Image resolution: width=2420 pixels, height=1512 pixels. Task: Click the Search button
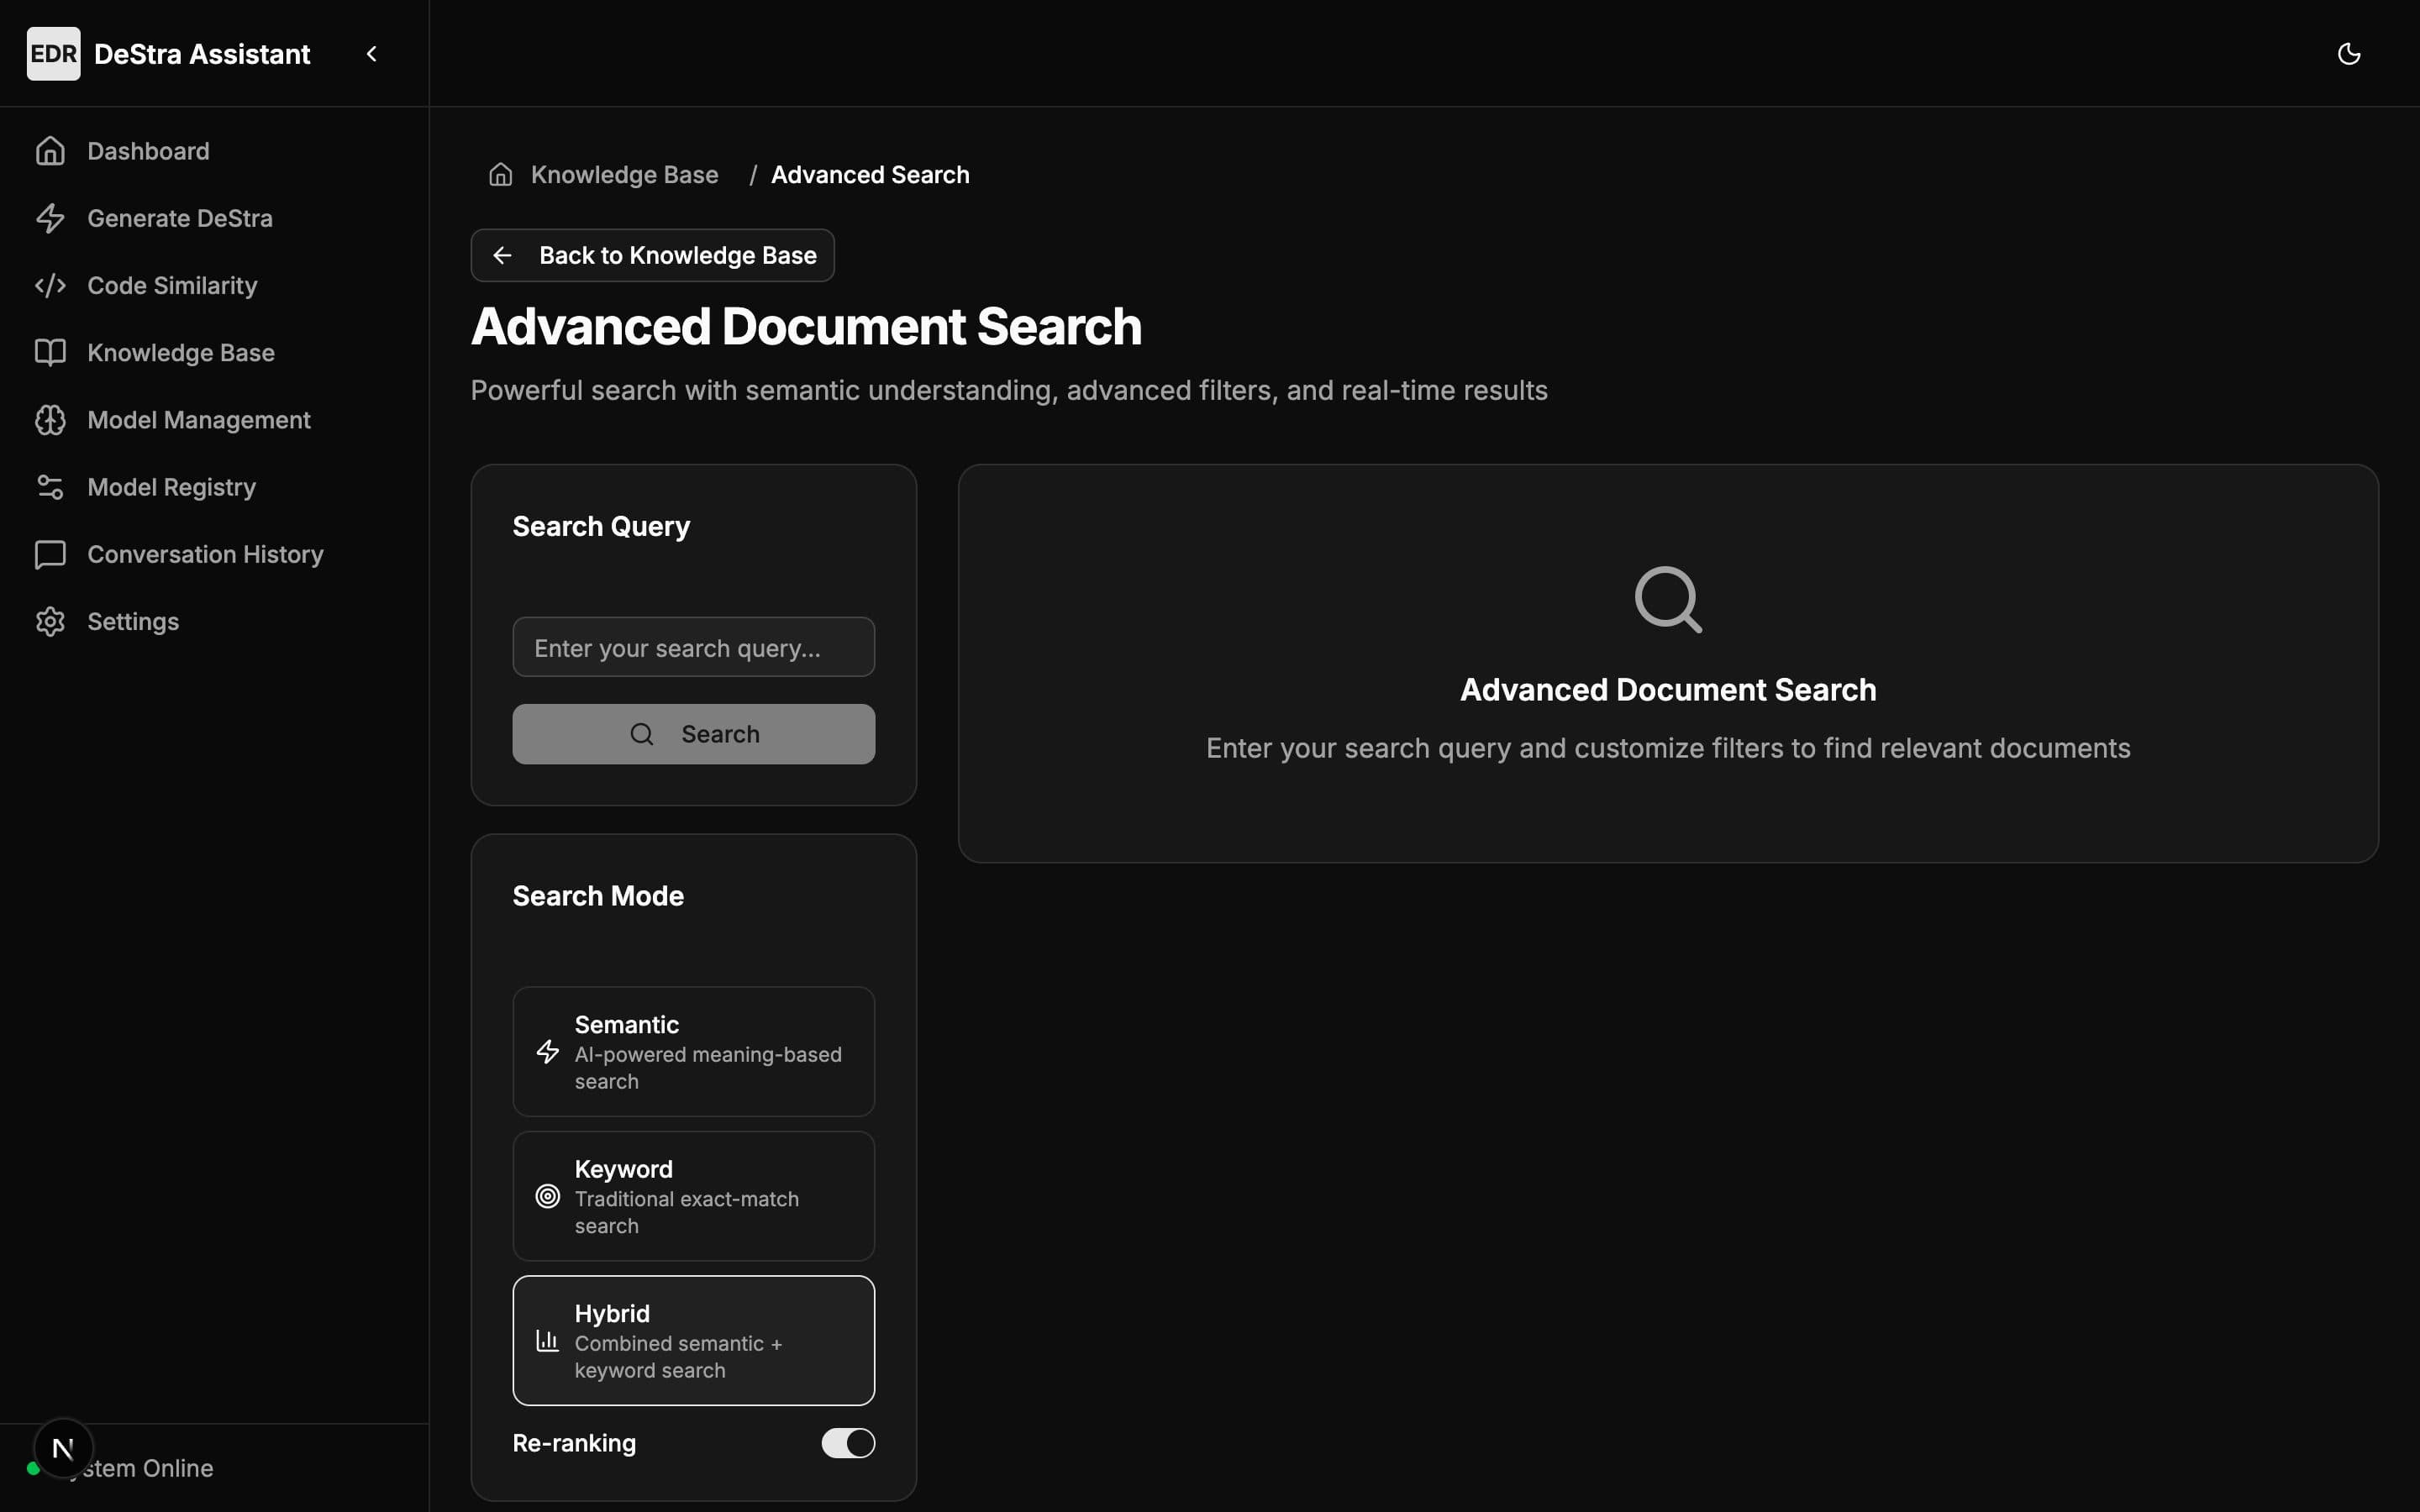pos(694,734)
